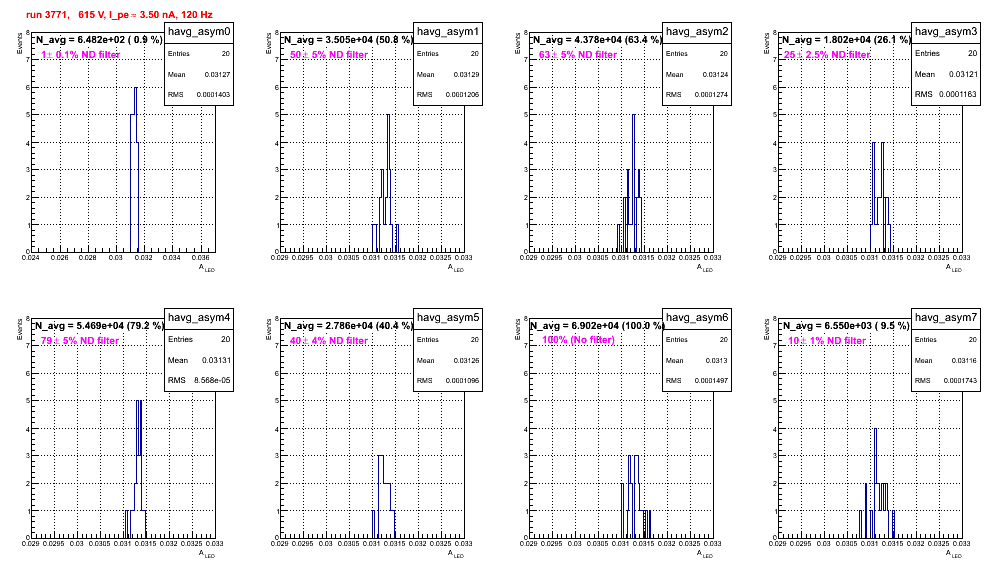This screenshot has height=572, width=996.
Task: Click the N_avg = 5.469e+04 label
Action: 99,325
